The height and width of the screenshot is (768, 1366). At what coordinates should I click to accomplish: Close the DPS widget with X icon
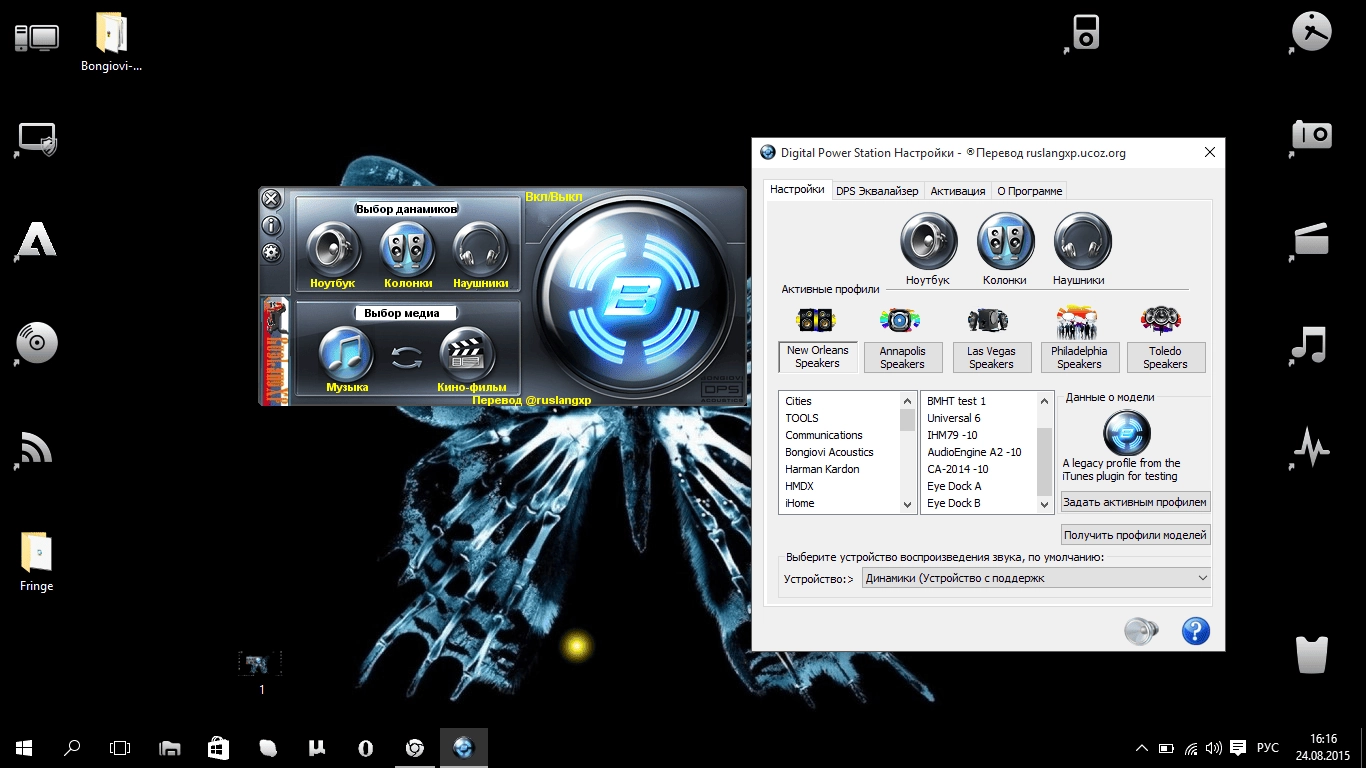pos(272,199)
